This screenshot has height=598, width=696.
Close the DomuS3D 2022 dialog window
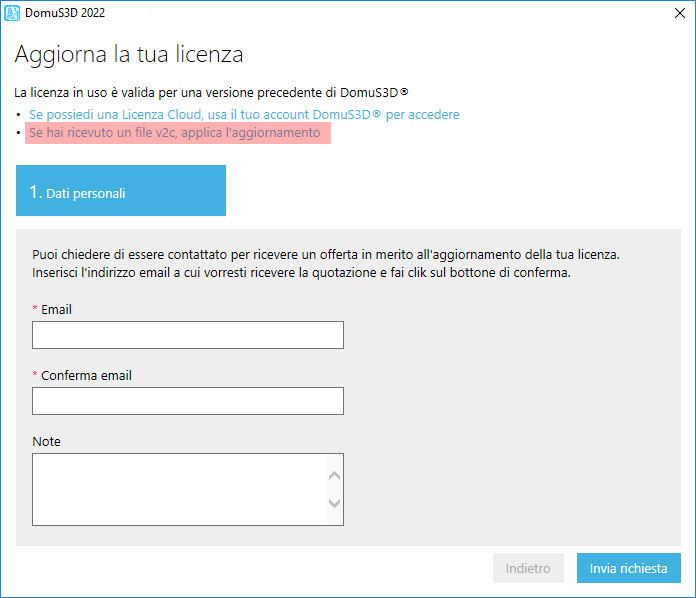[680, 13]
